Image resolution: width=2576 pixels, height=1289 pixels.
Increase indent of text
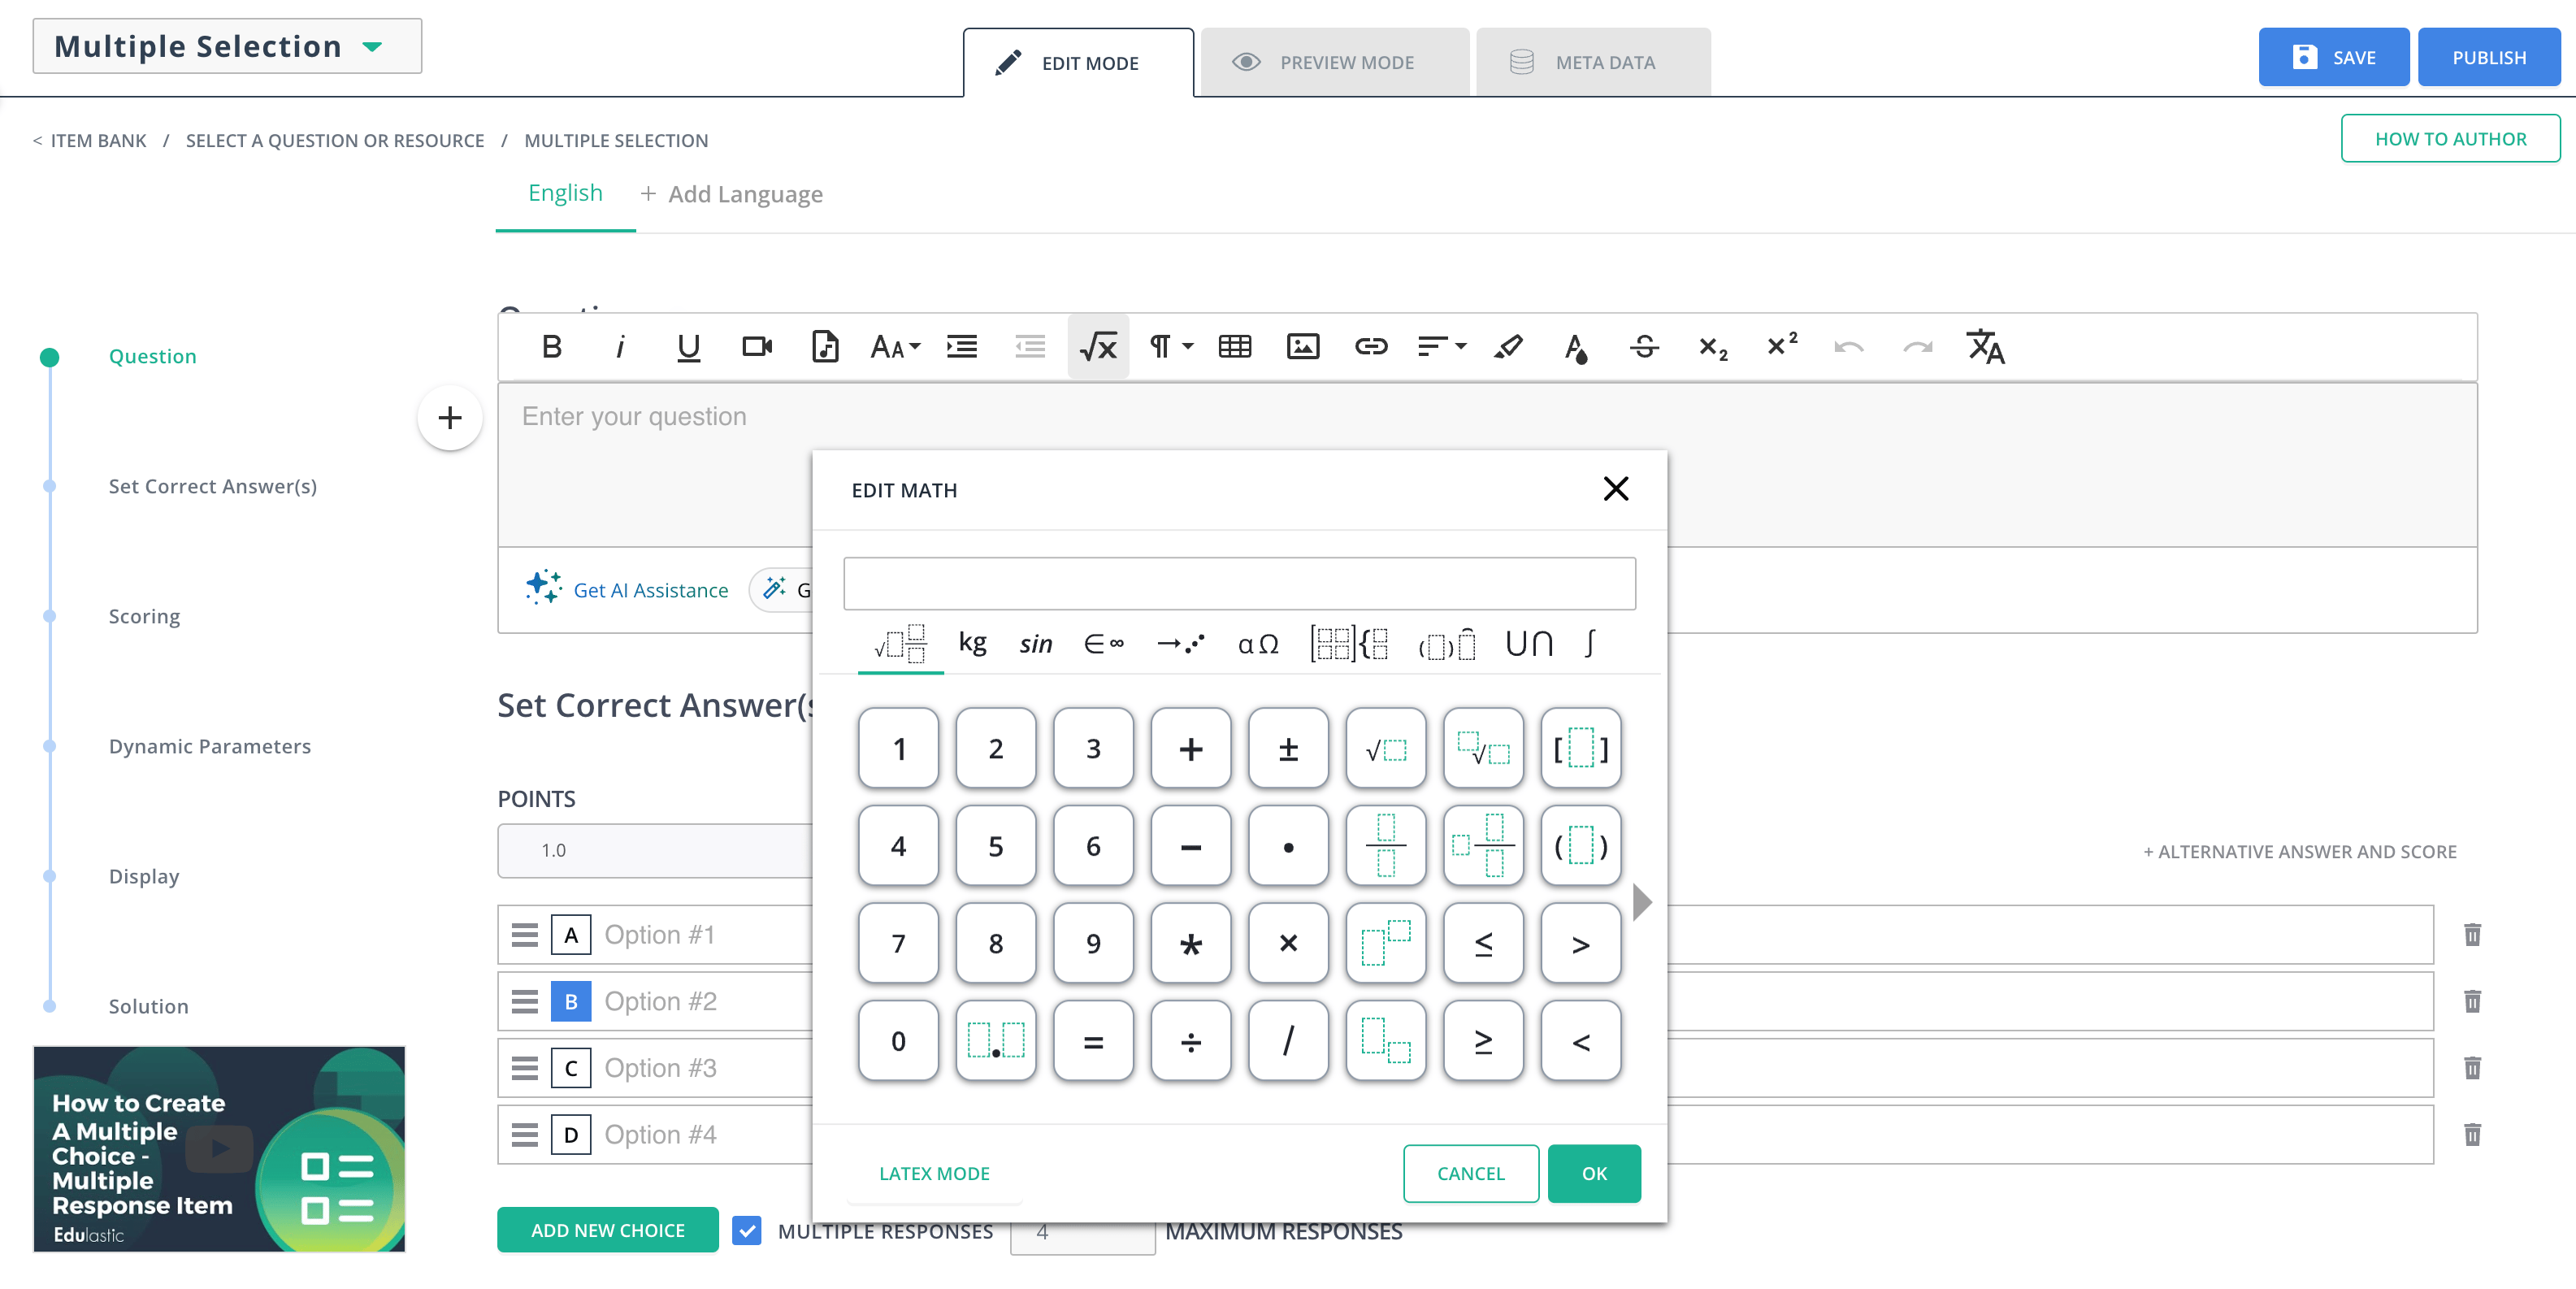[x=962, y=347]
